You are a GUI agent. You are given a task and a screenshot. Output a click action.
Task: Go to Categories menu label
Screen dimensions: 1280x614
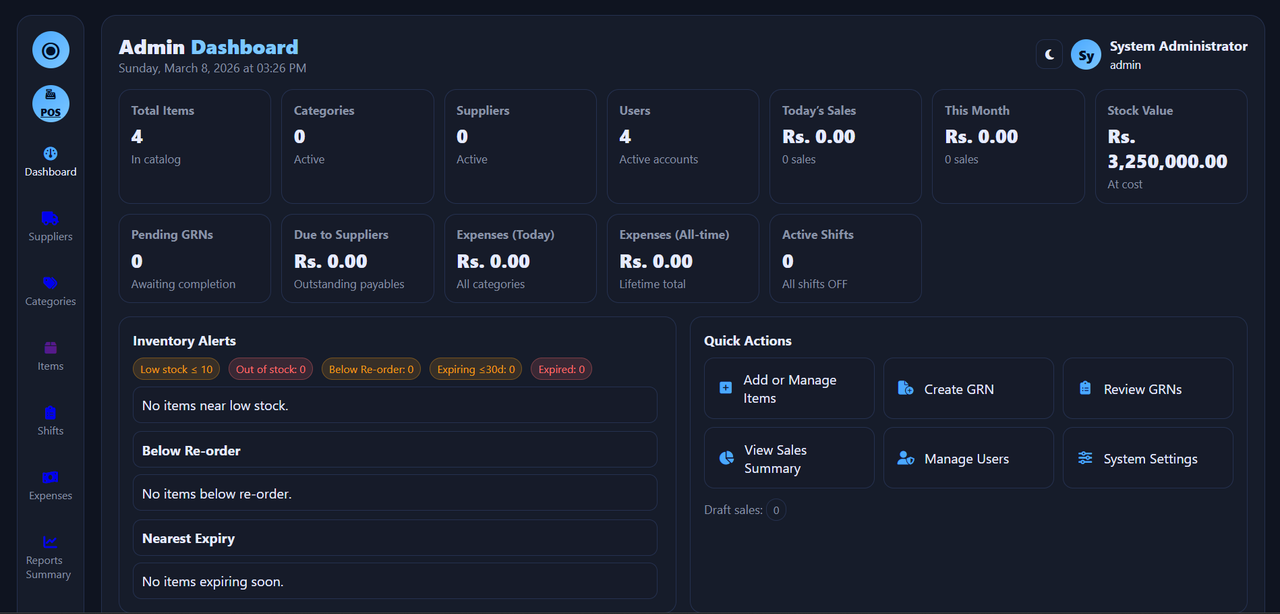click(51, 301)
